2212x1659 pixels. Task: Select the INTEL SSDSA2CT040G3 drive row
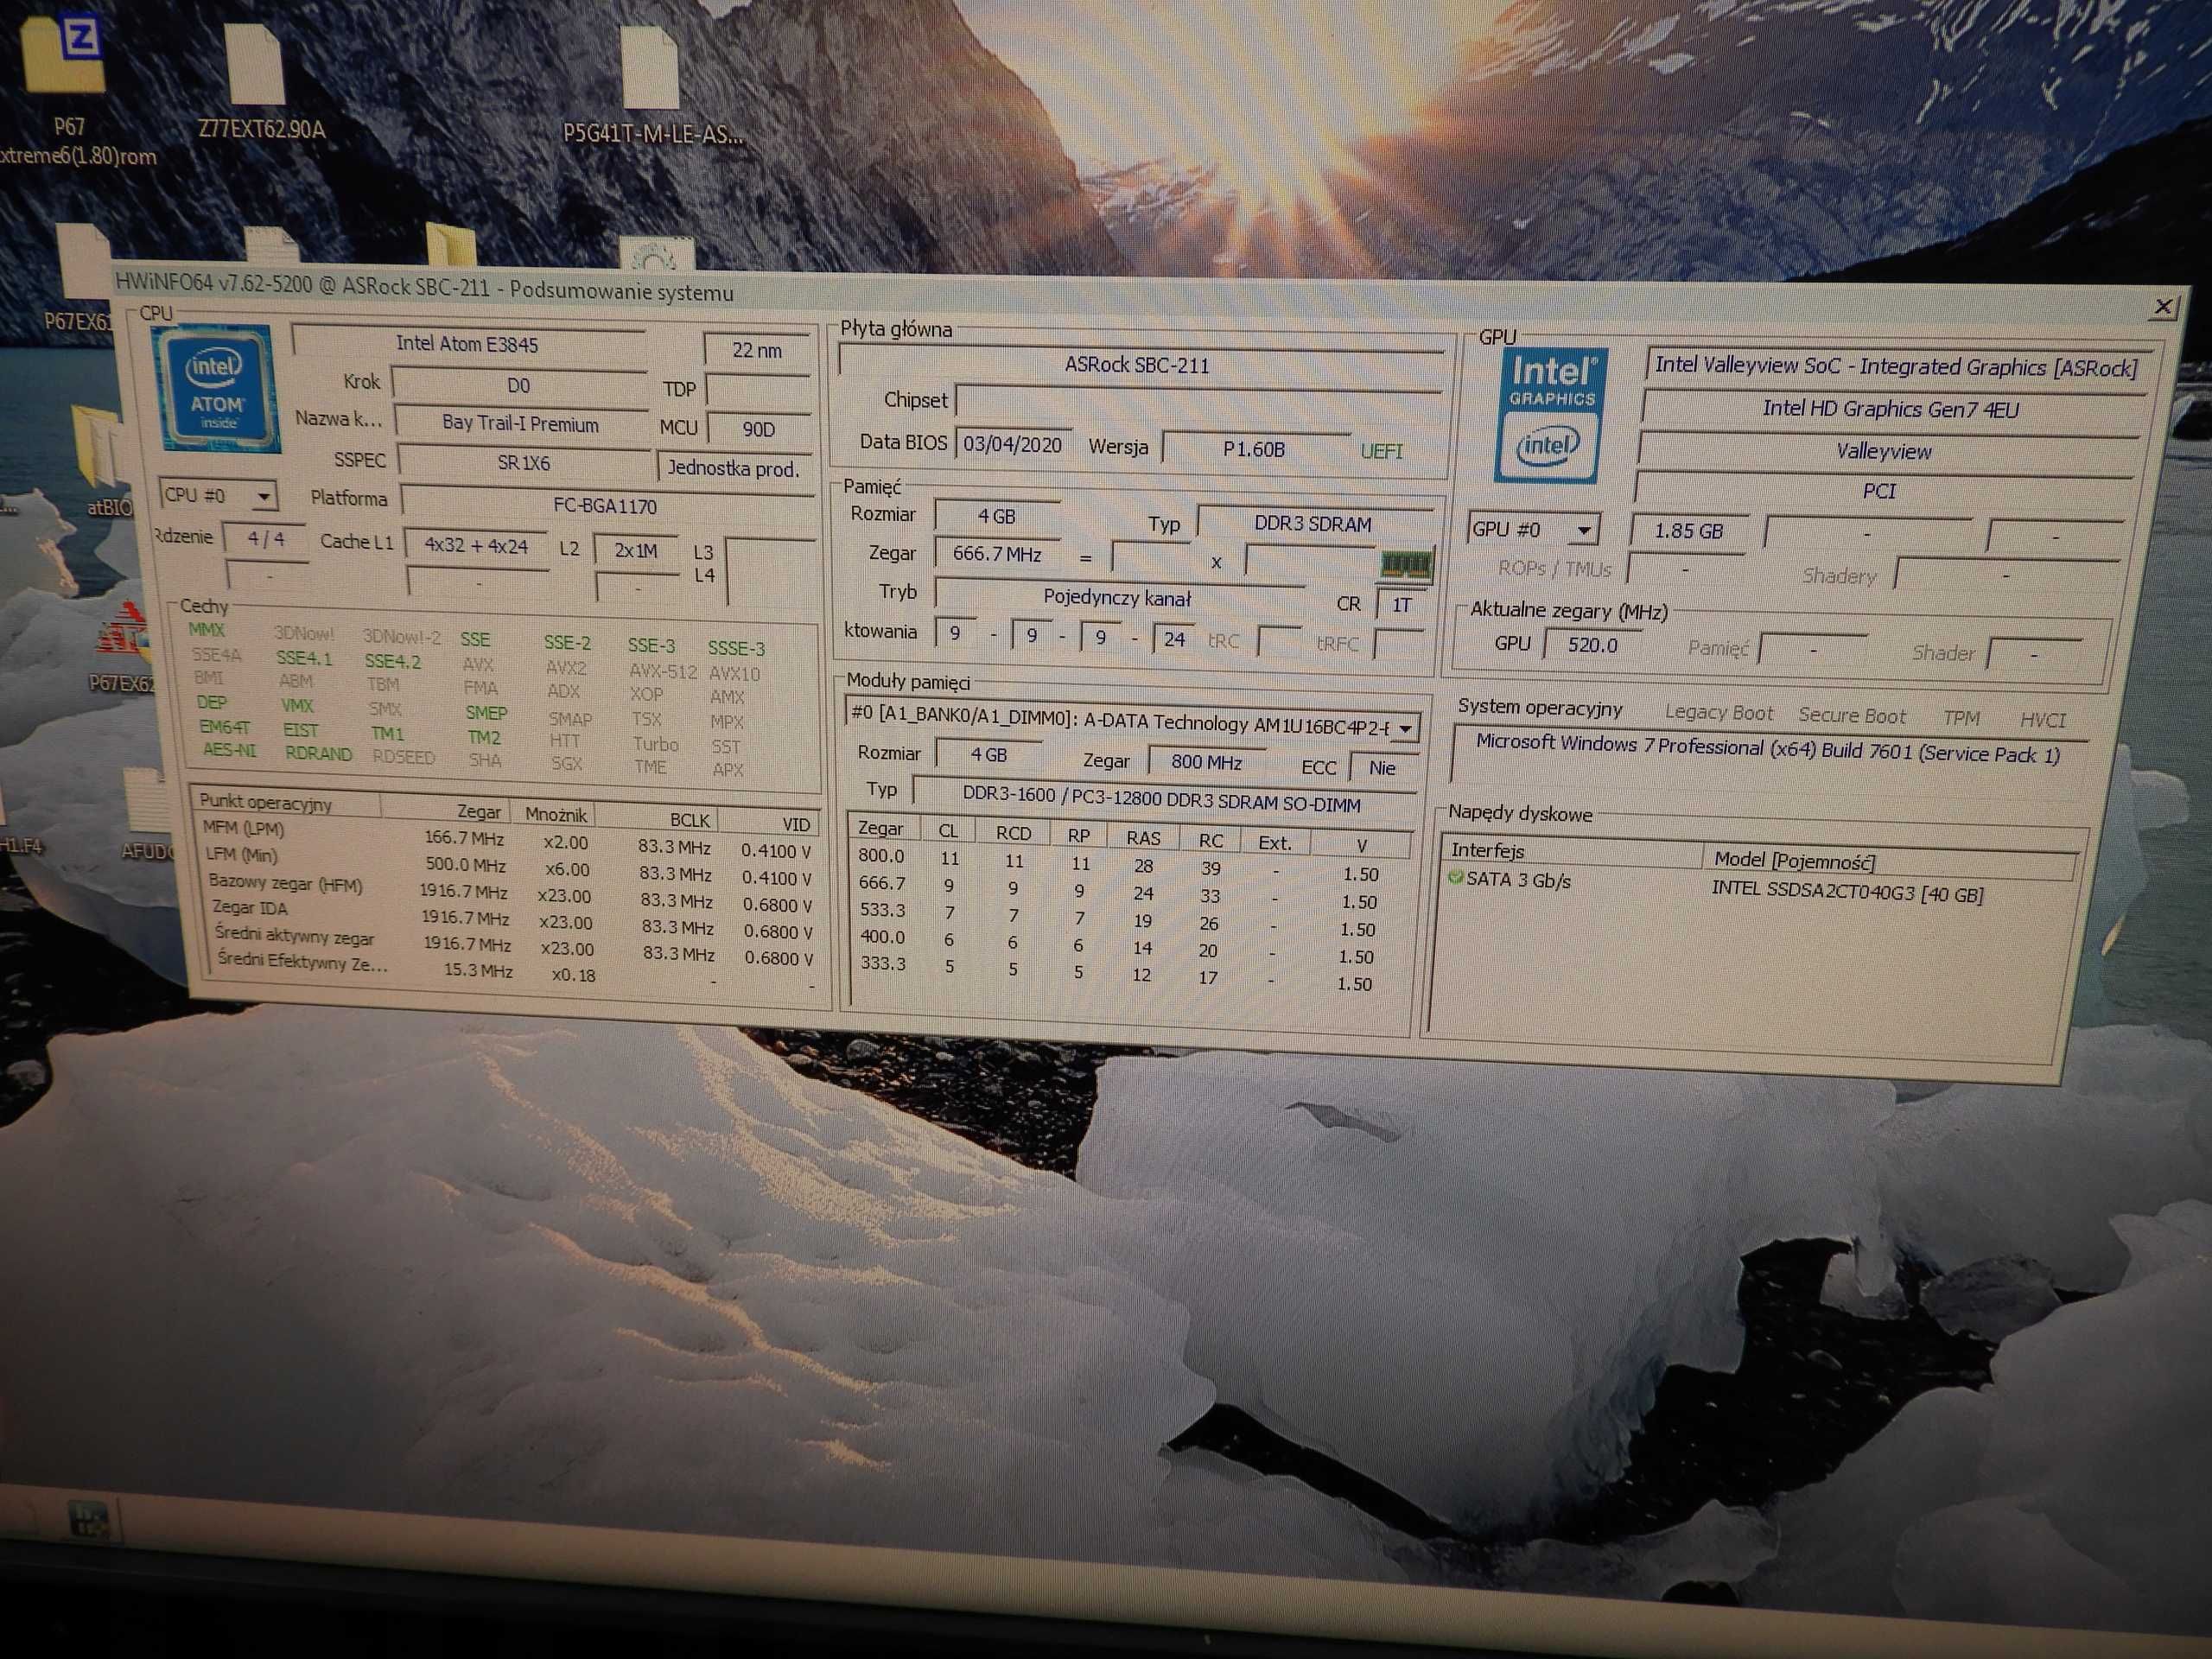[x=1762, y=887]
